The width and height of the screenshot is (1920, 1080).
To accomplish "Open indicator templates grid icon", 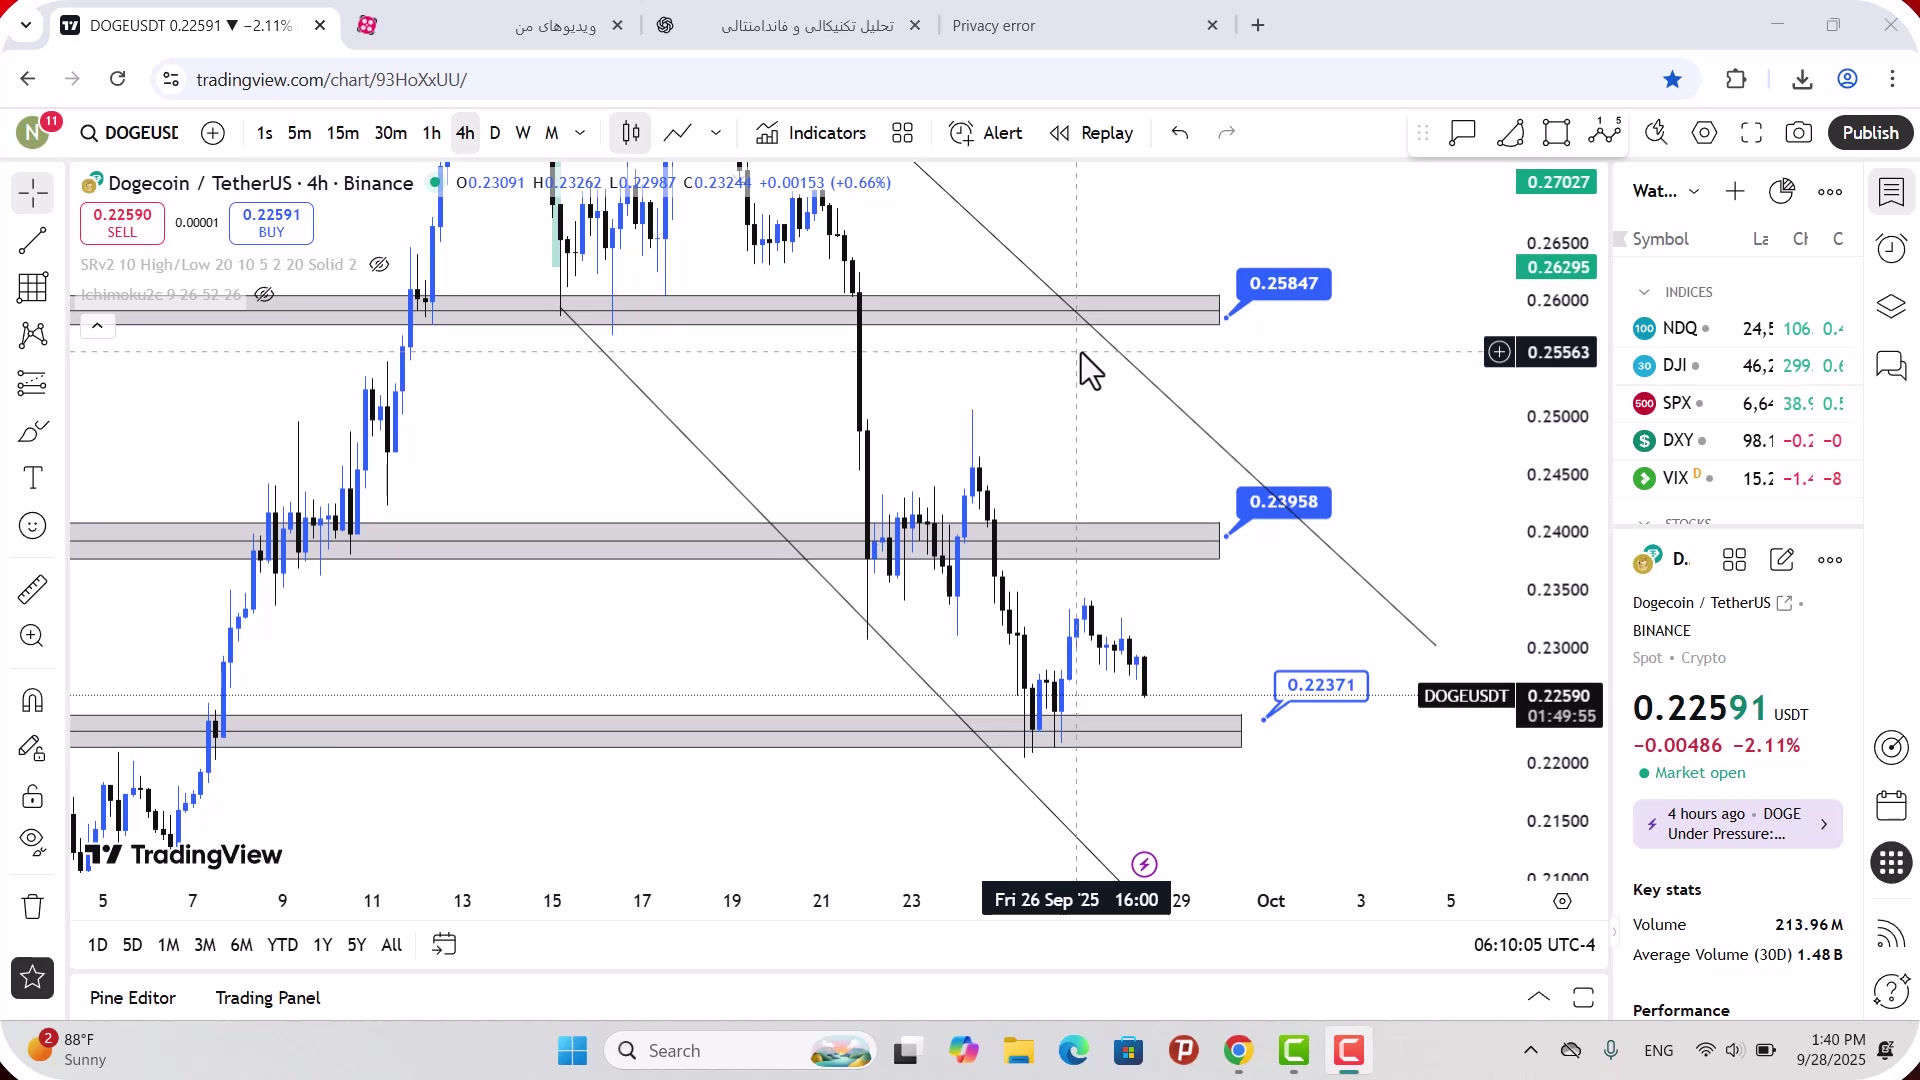I will click(x=902, y=133).
